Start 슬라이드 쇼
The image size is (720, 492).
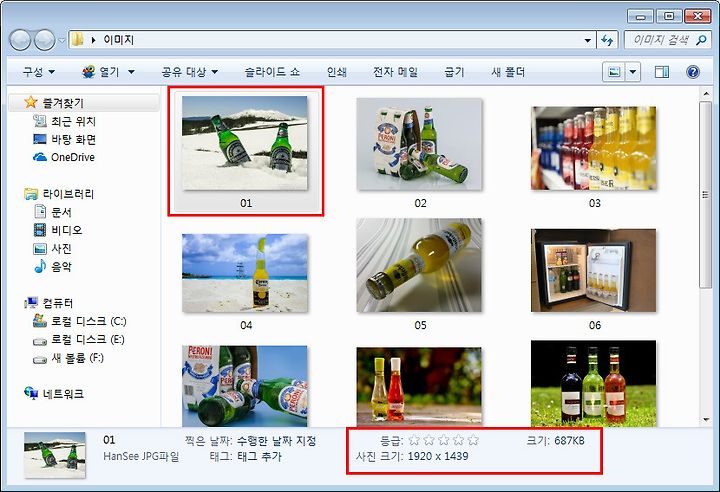coord(272,72)
